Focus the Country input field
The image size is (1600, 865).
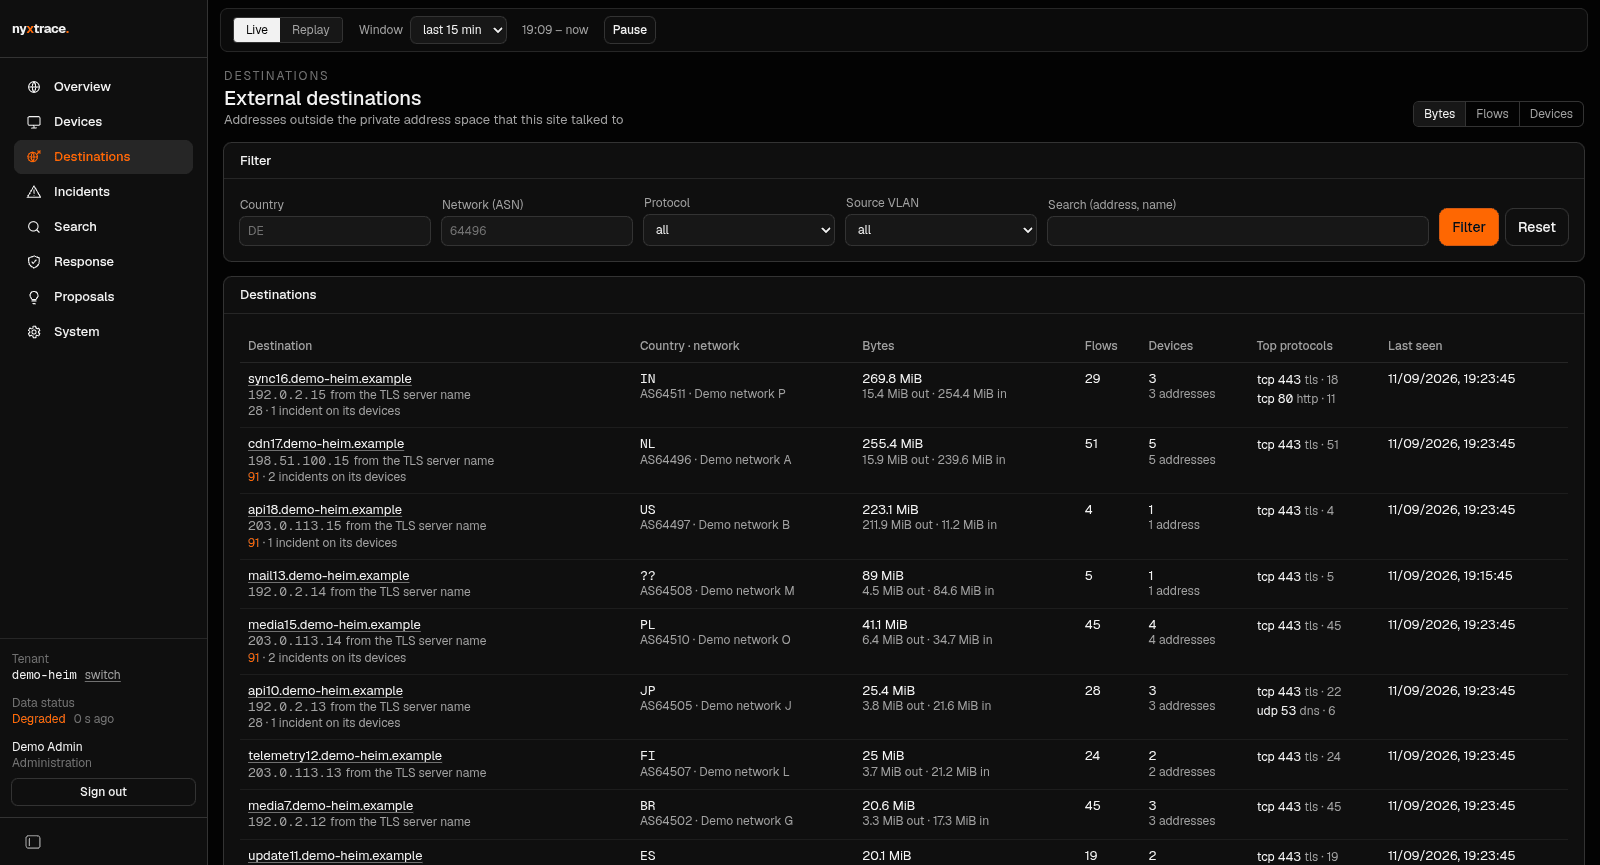click(335, 231)
